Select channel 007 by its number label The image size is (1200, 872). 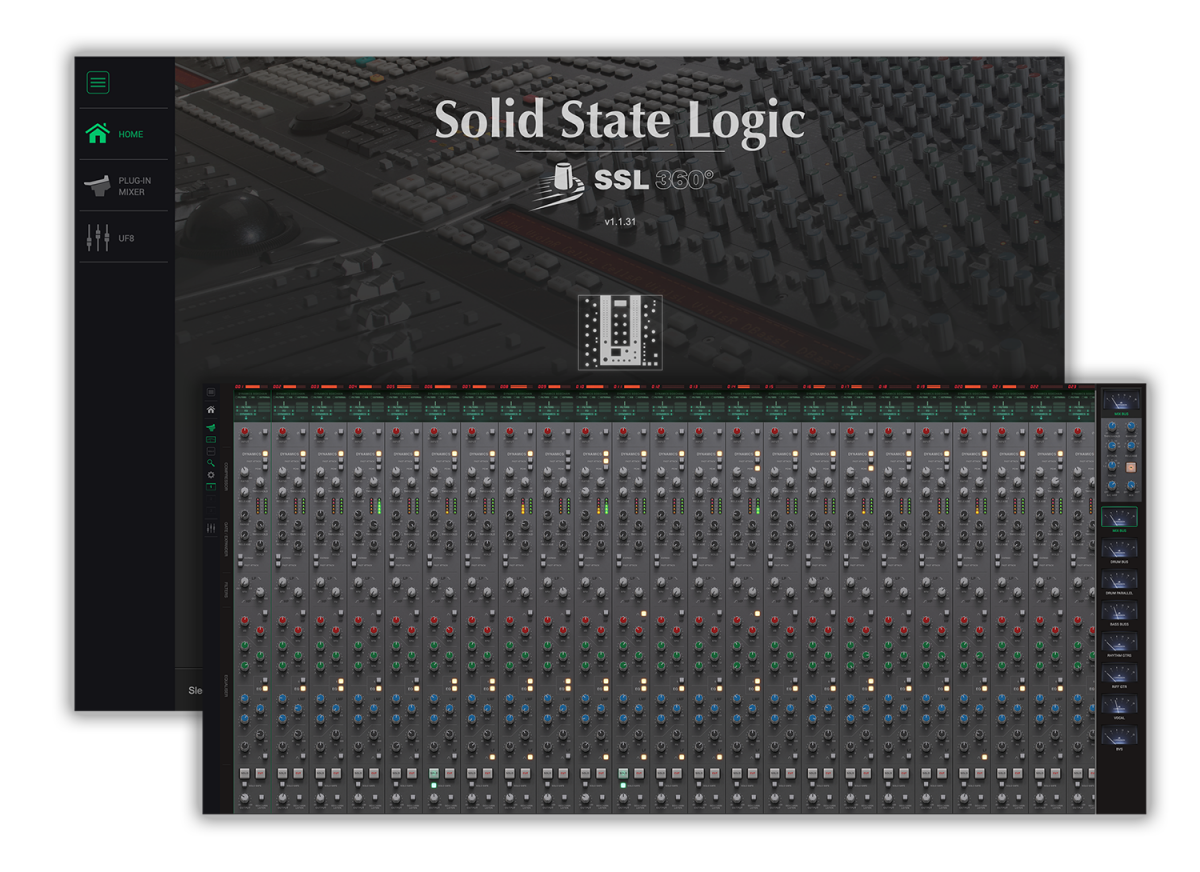pyautogui.click(x=468, y=386)
